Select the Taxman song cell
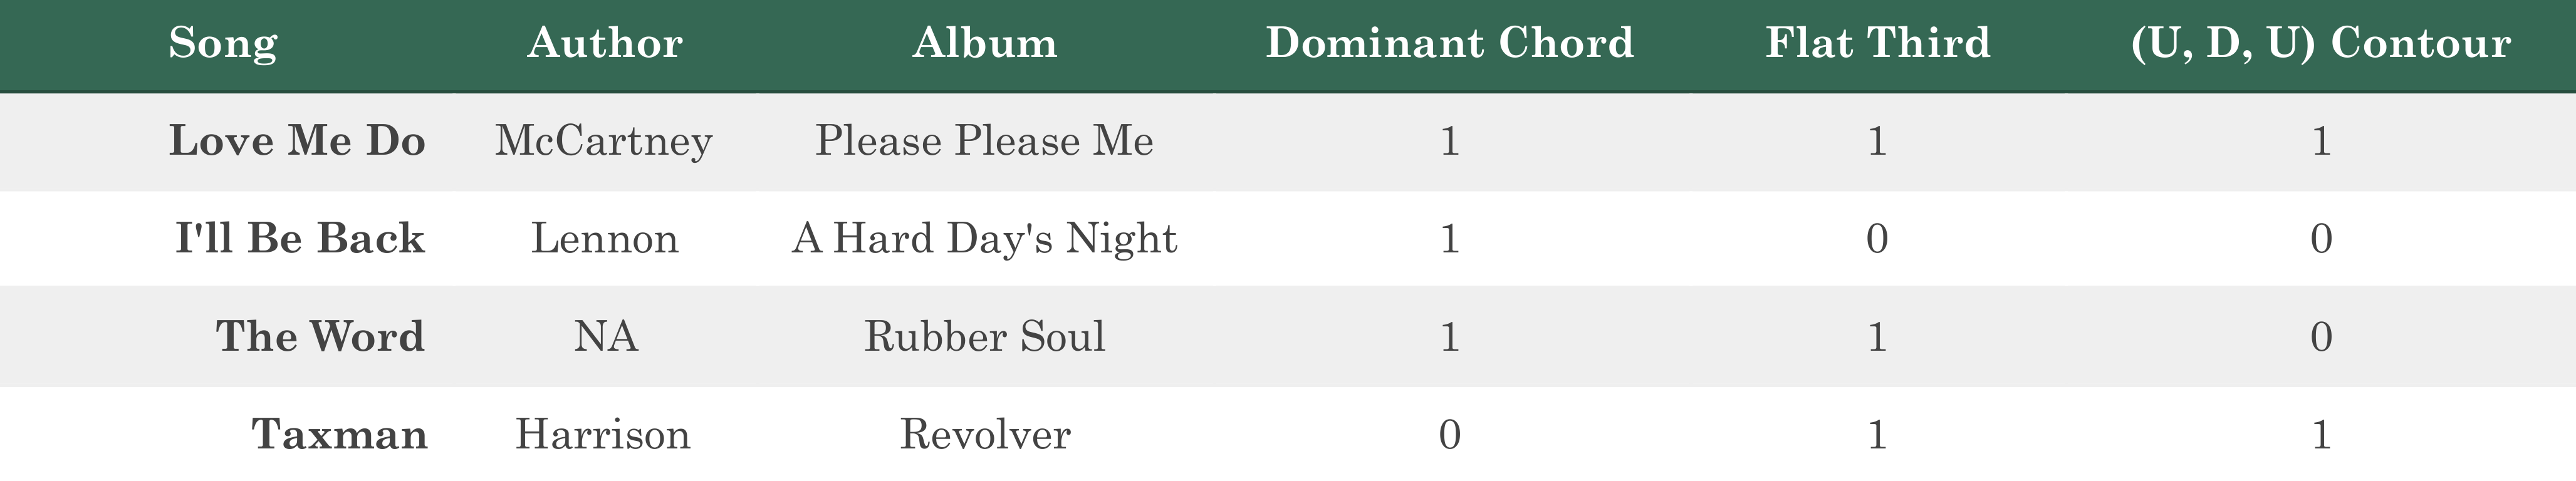The image size is (2576, 481). 339,435
